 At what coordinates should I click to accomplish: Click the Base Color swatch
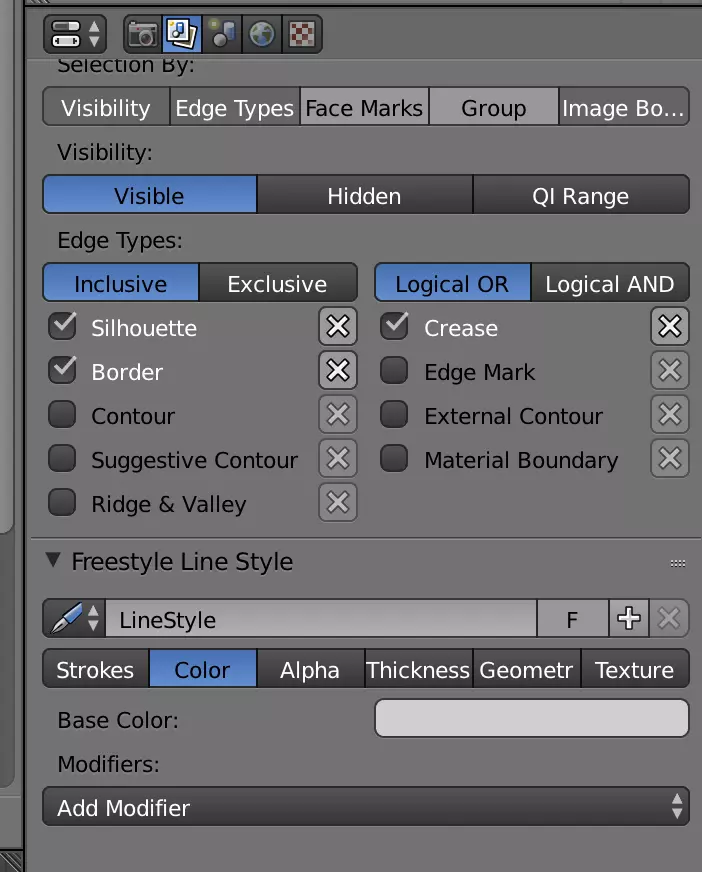(x=531, y=718)
